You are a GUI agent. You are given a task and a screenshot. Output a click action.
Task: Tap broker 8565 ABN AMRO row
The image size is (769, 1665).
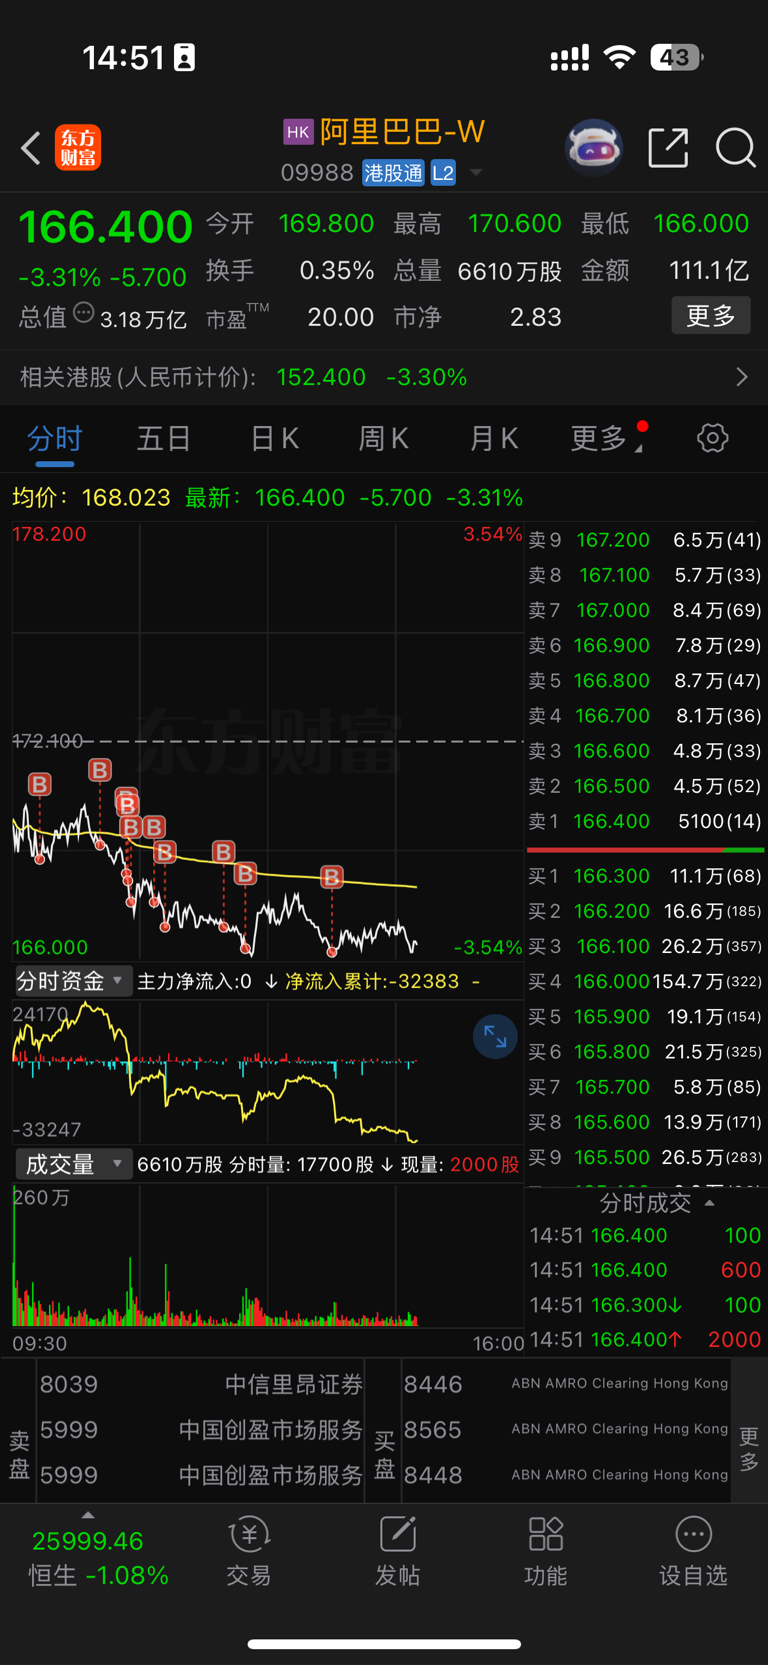click(x=566, y=1430)
